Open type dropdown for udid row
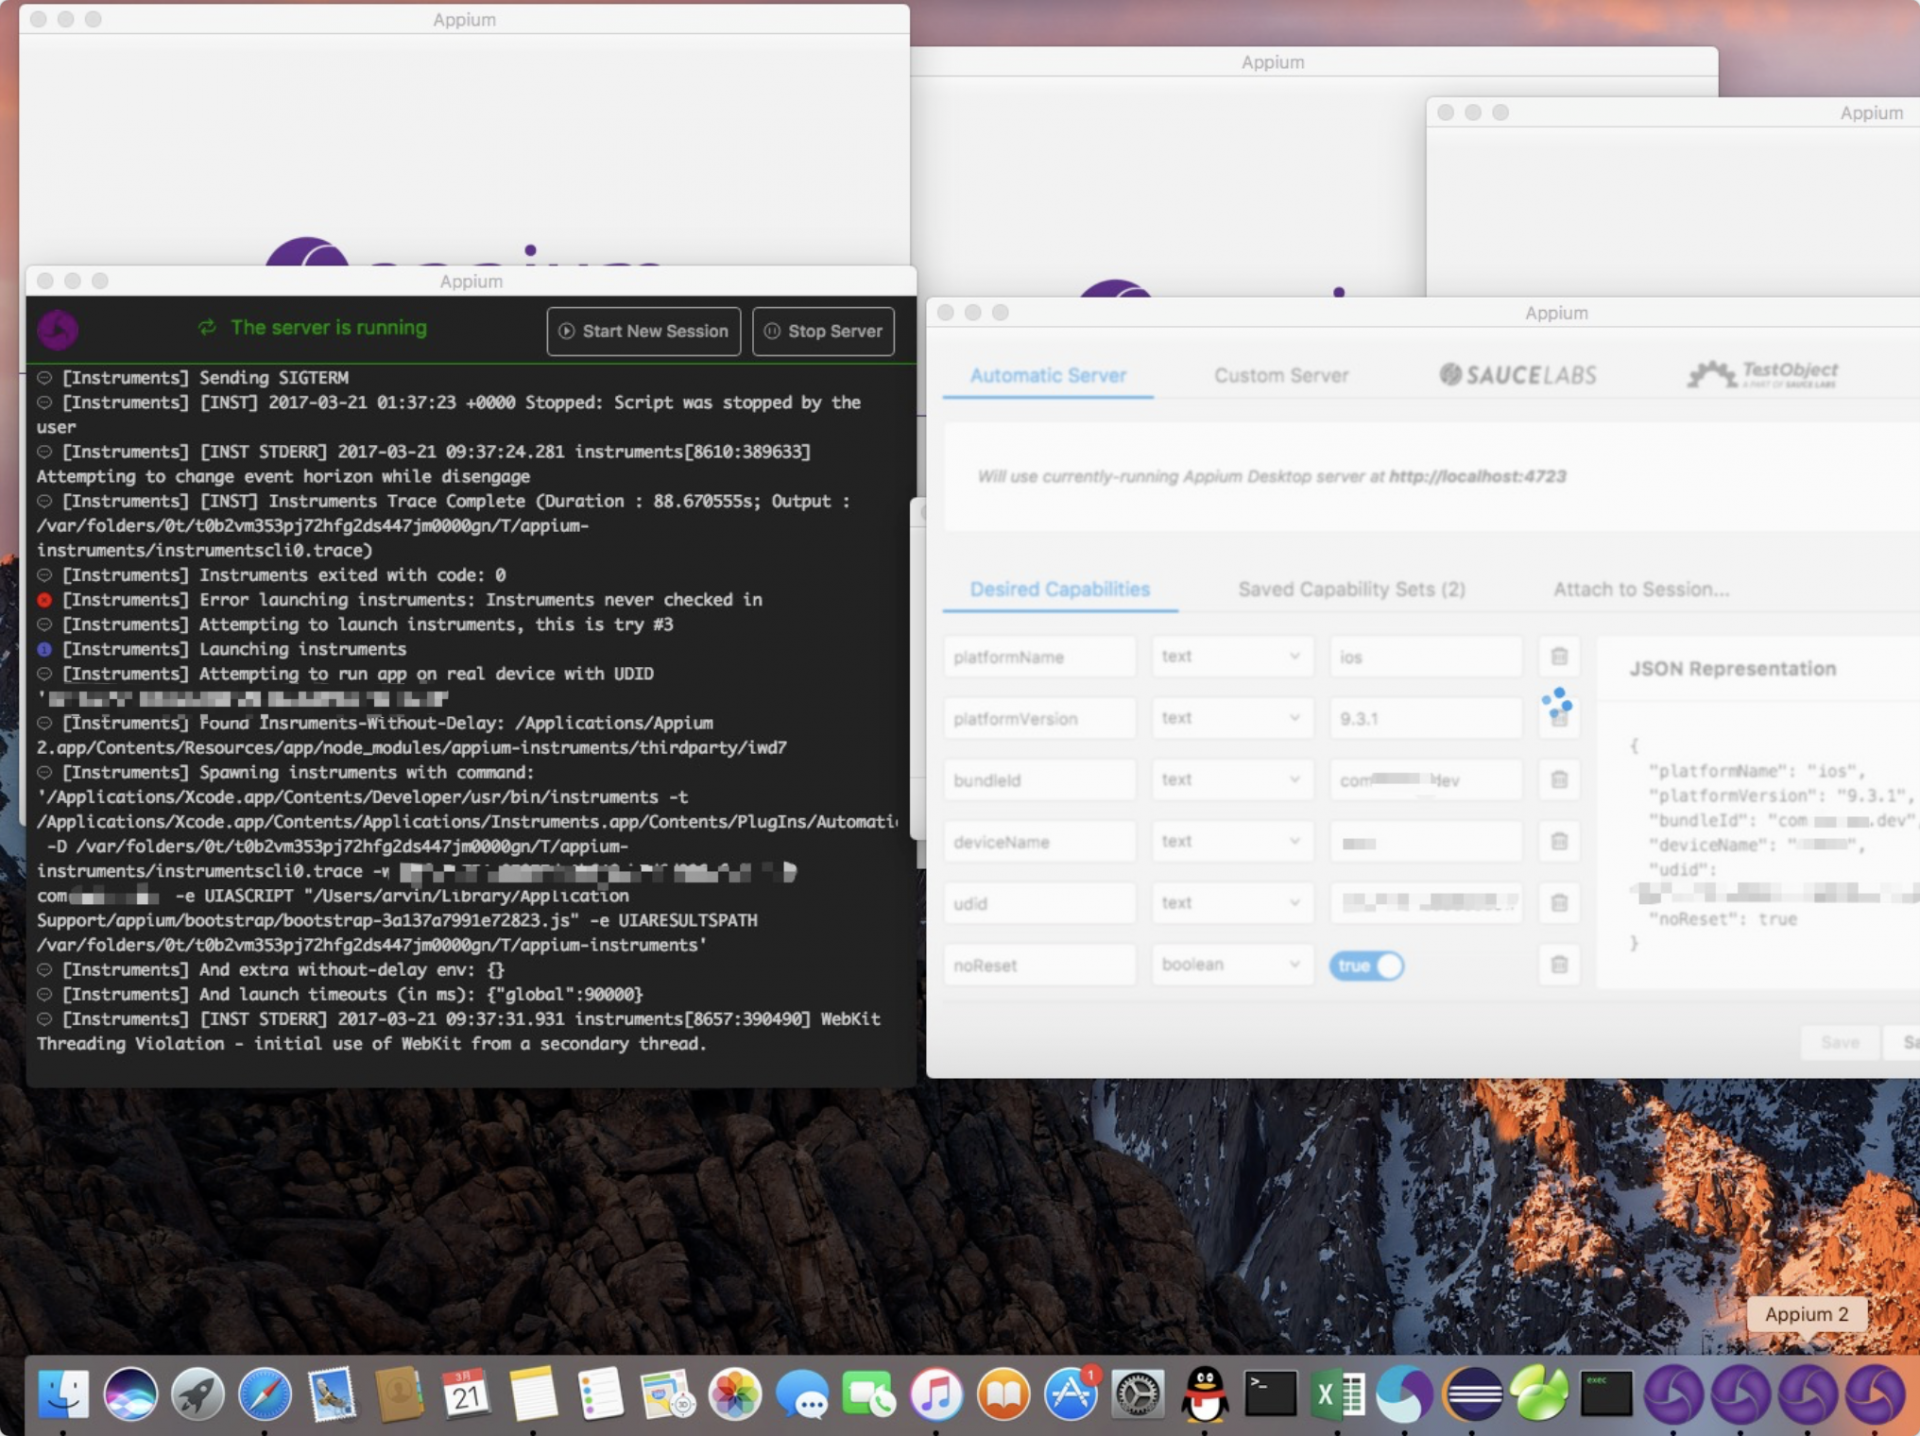 coord(1231,904)
